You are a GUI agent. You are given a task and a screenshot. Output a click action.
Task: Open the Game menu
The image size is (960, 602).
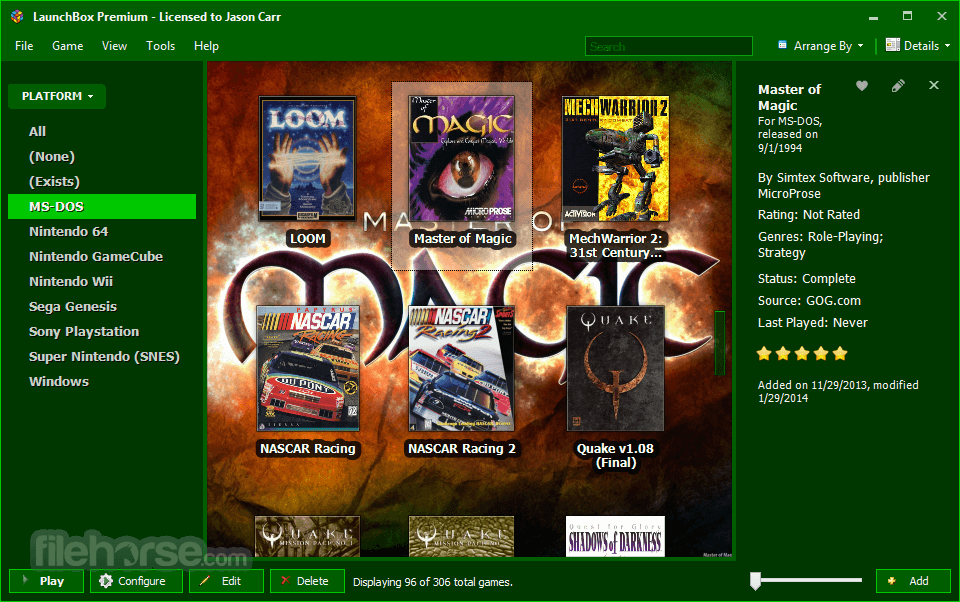click(x=67, y=46)
